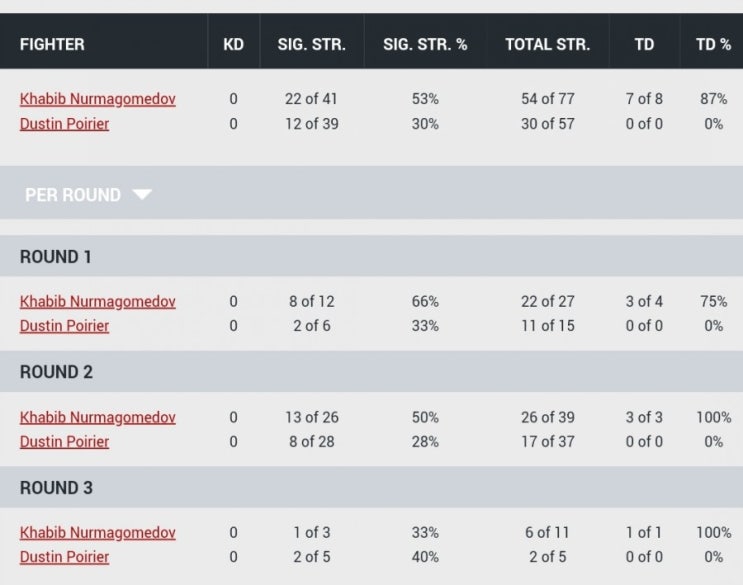Click the TOTAL STR. column header
Screen dimensions: 743x585
pyautogui.click(x=548, y=45)
